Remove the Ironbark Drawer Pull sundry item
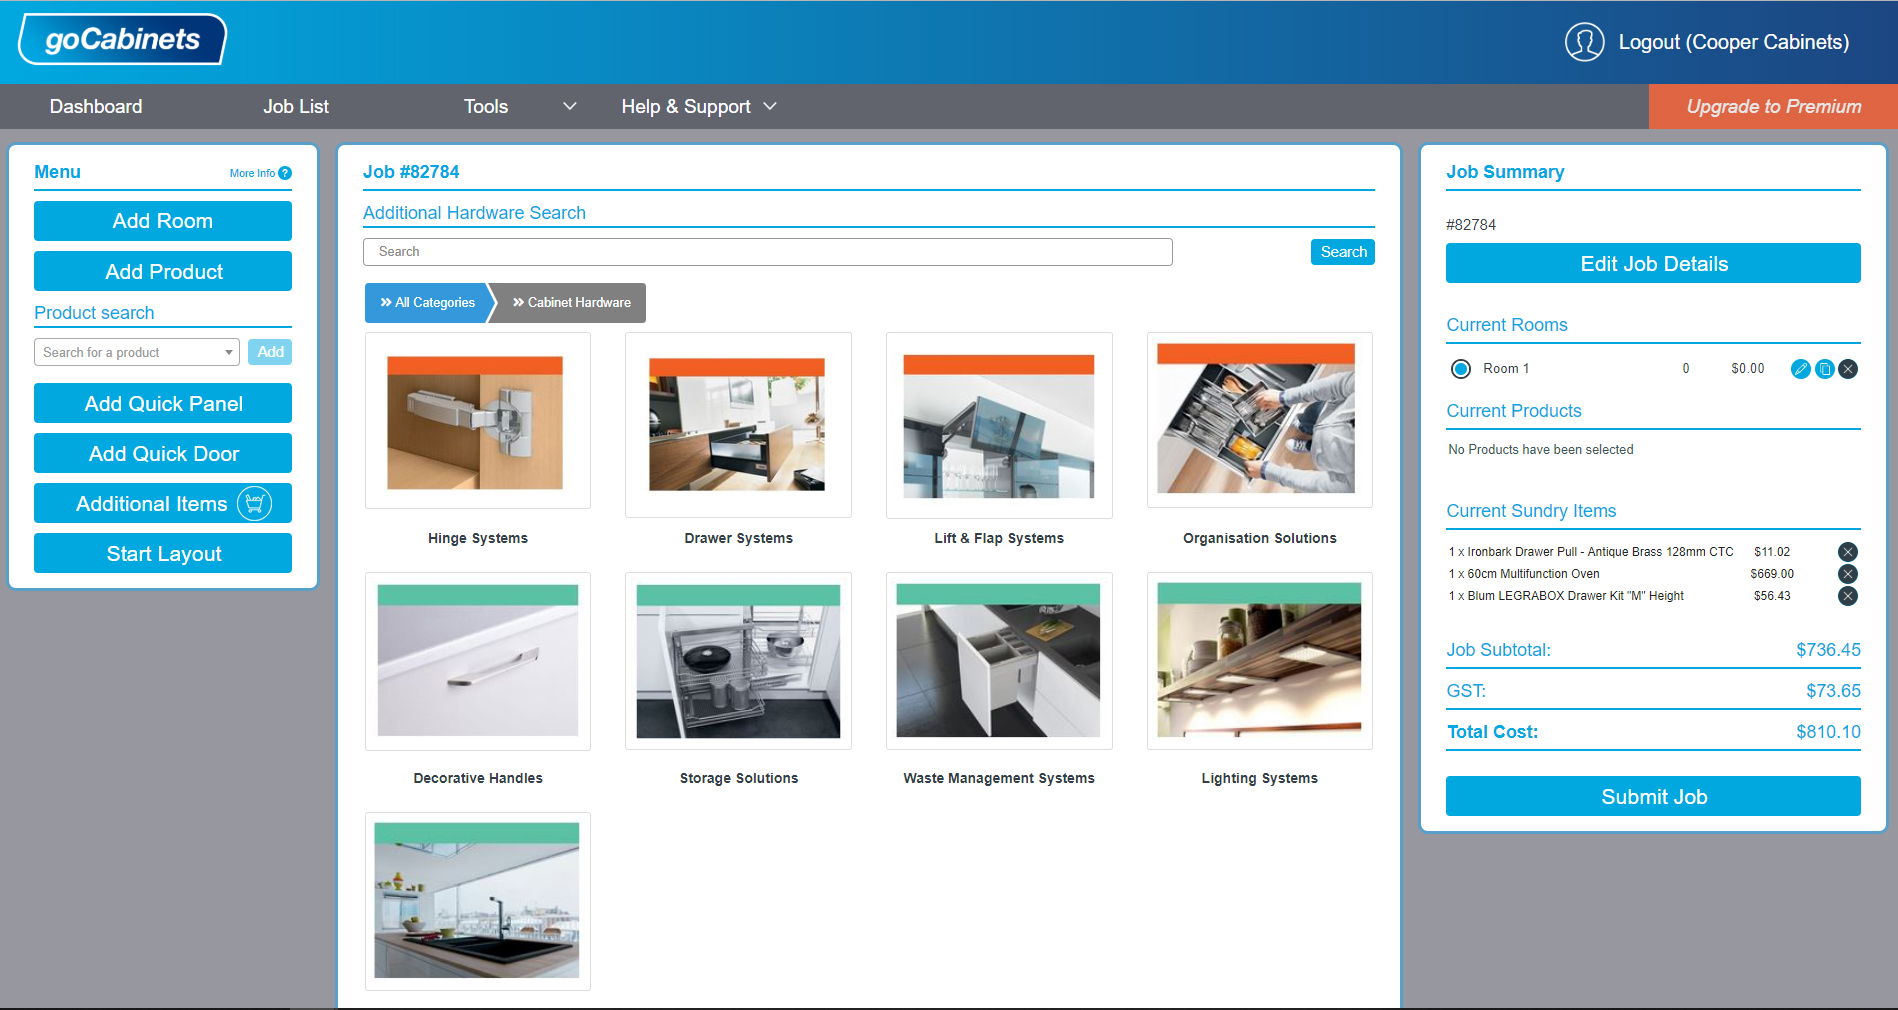Viewport: 1898px width, 1010px height. [x=1848, y=551]
